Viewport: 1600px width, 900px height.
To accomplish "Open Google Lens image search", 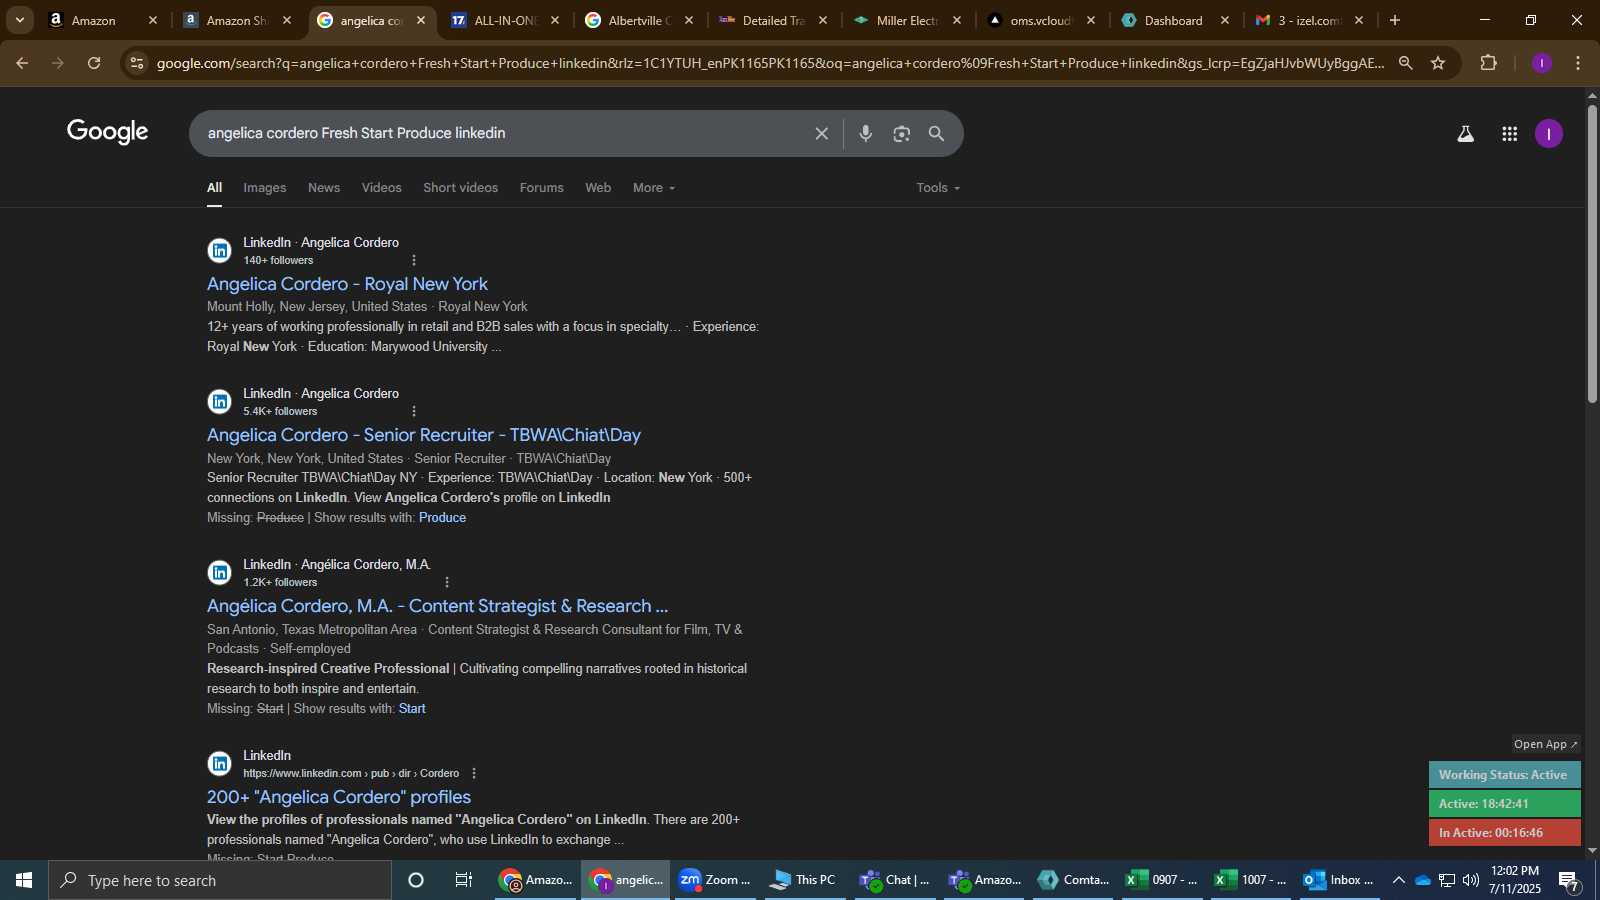I will pyautogui.click(x=901, y=134).
